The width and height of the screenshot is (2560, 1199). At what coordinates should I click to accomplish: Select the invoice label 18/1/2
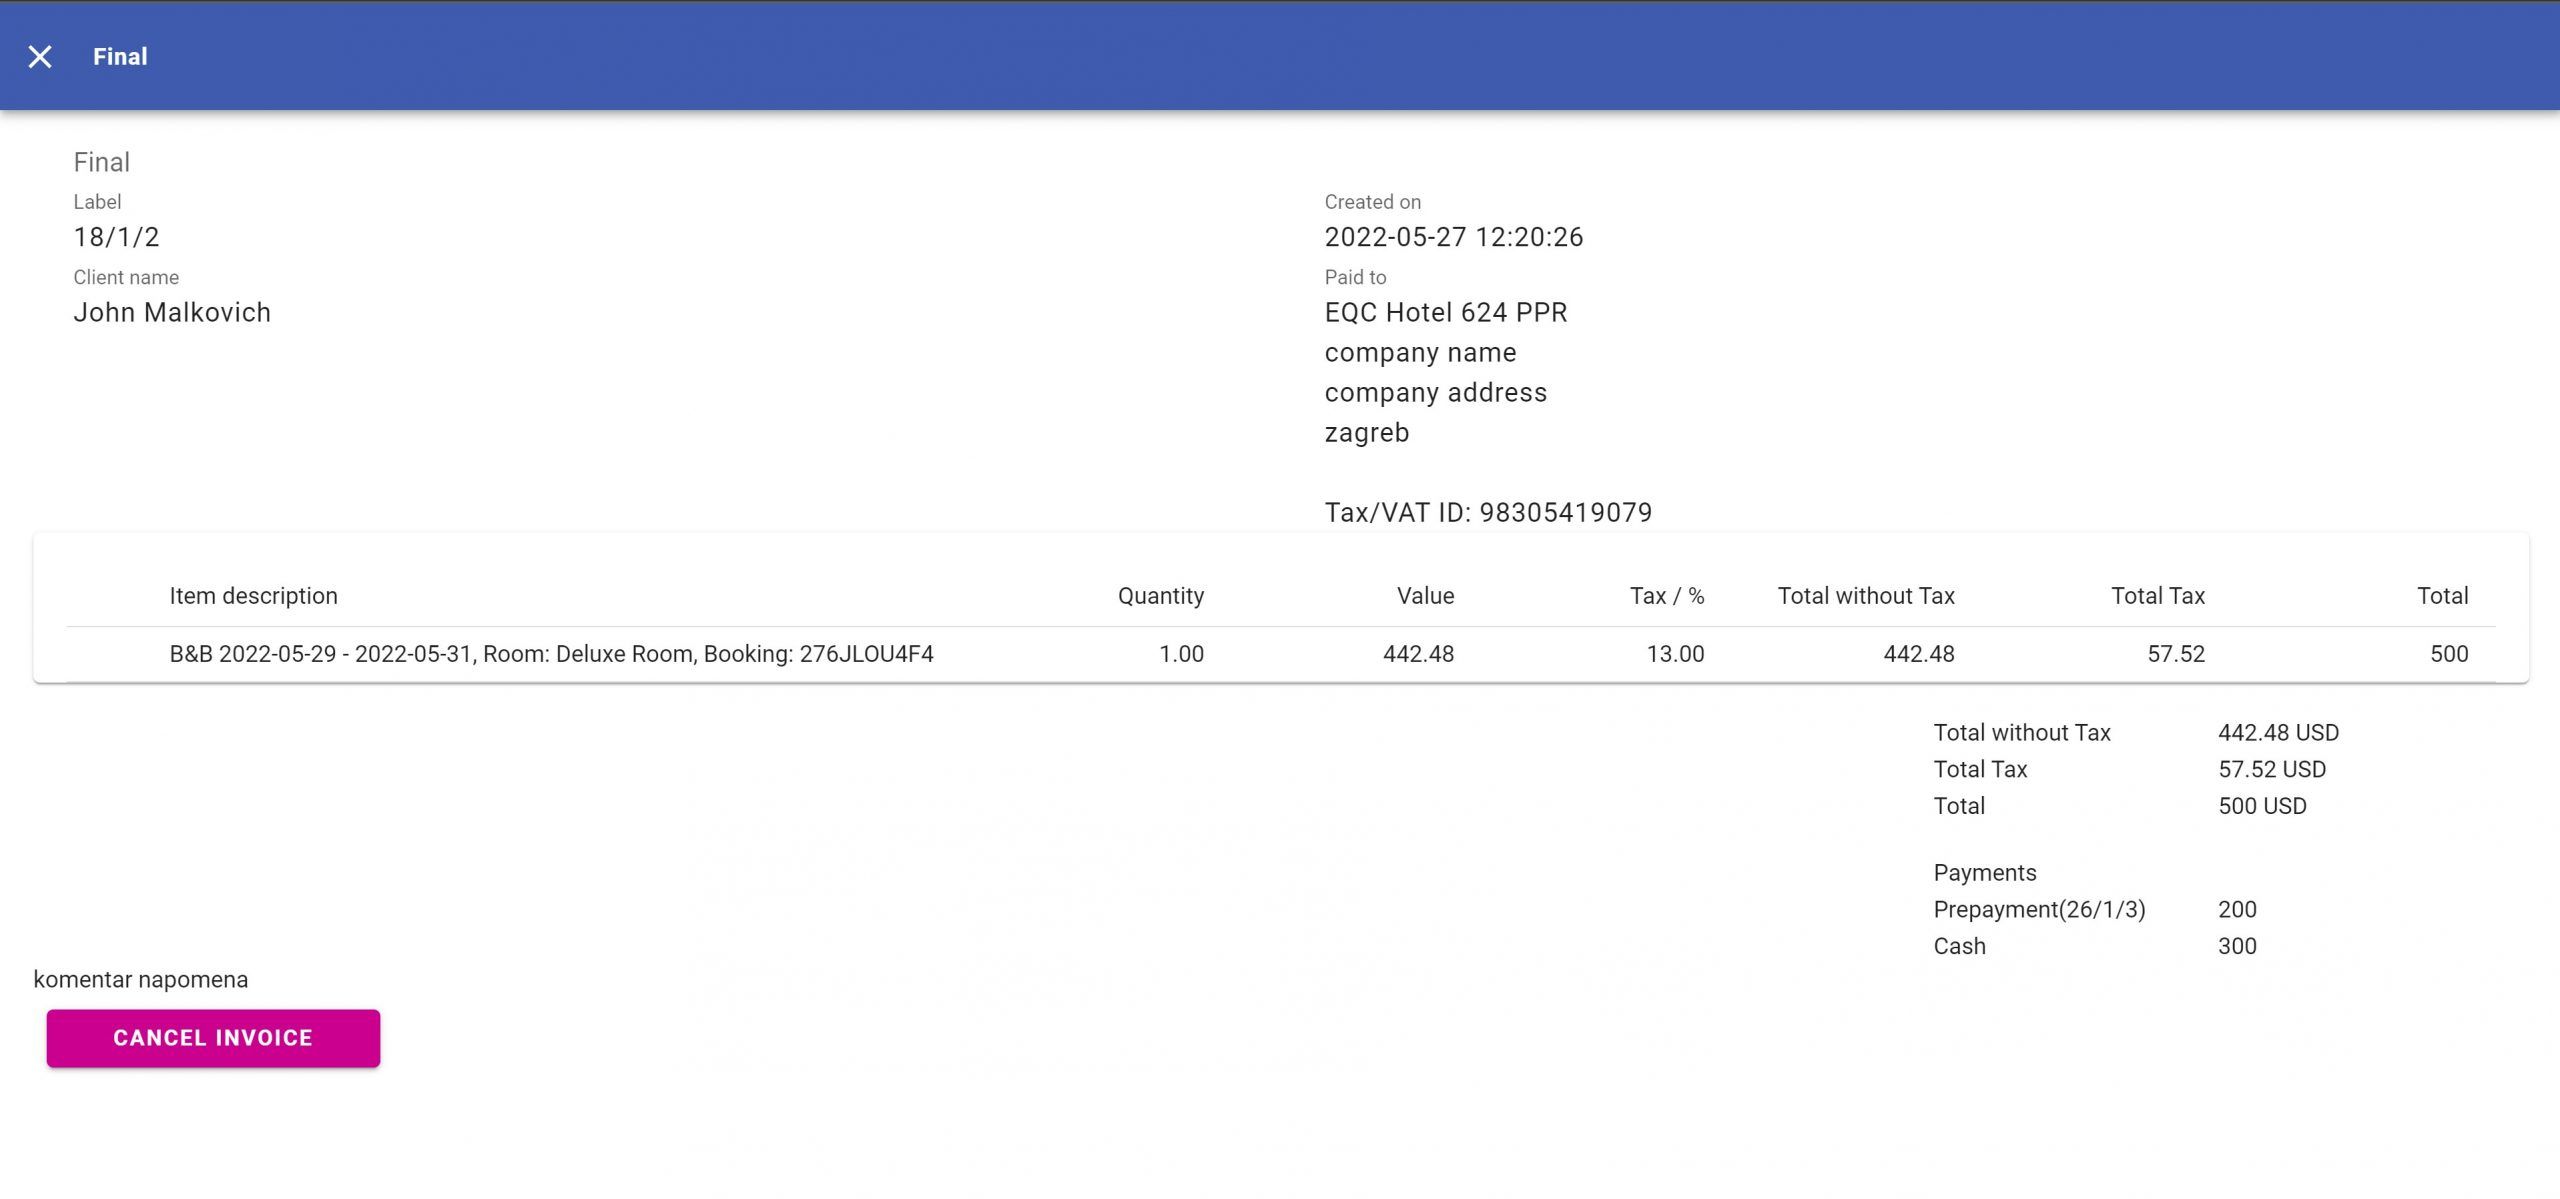pos(117,237)
